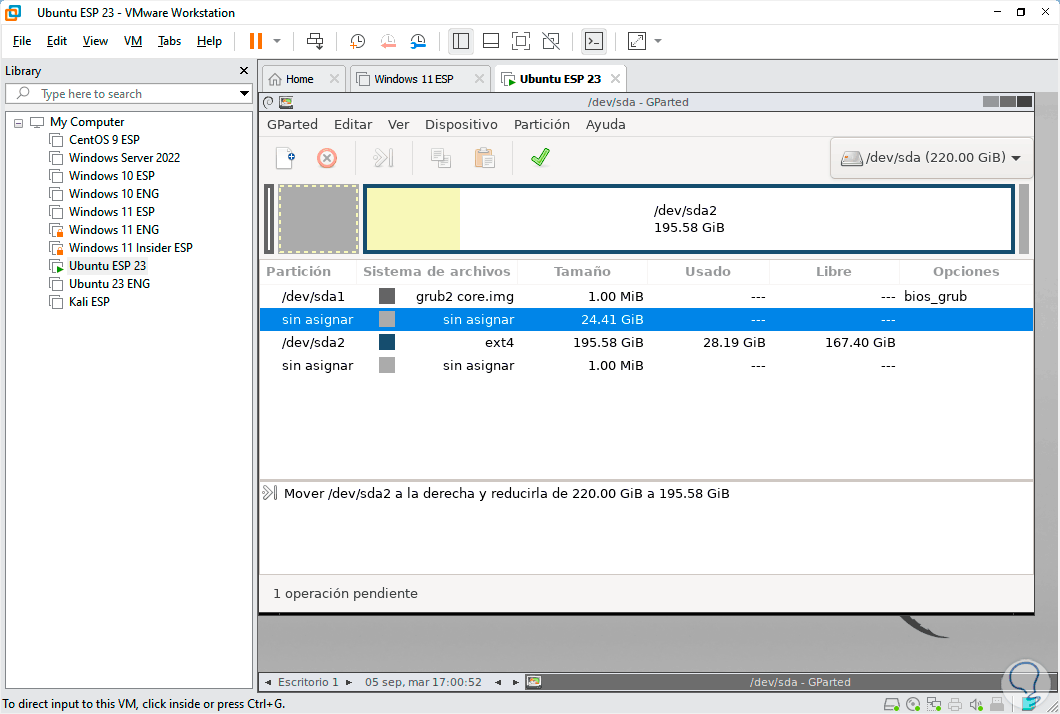Select Windows 10 ESP in the library
The width and height of the screenshot is (1060, 714).
112,176
